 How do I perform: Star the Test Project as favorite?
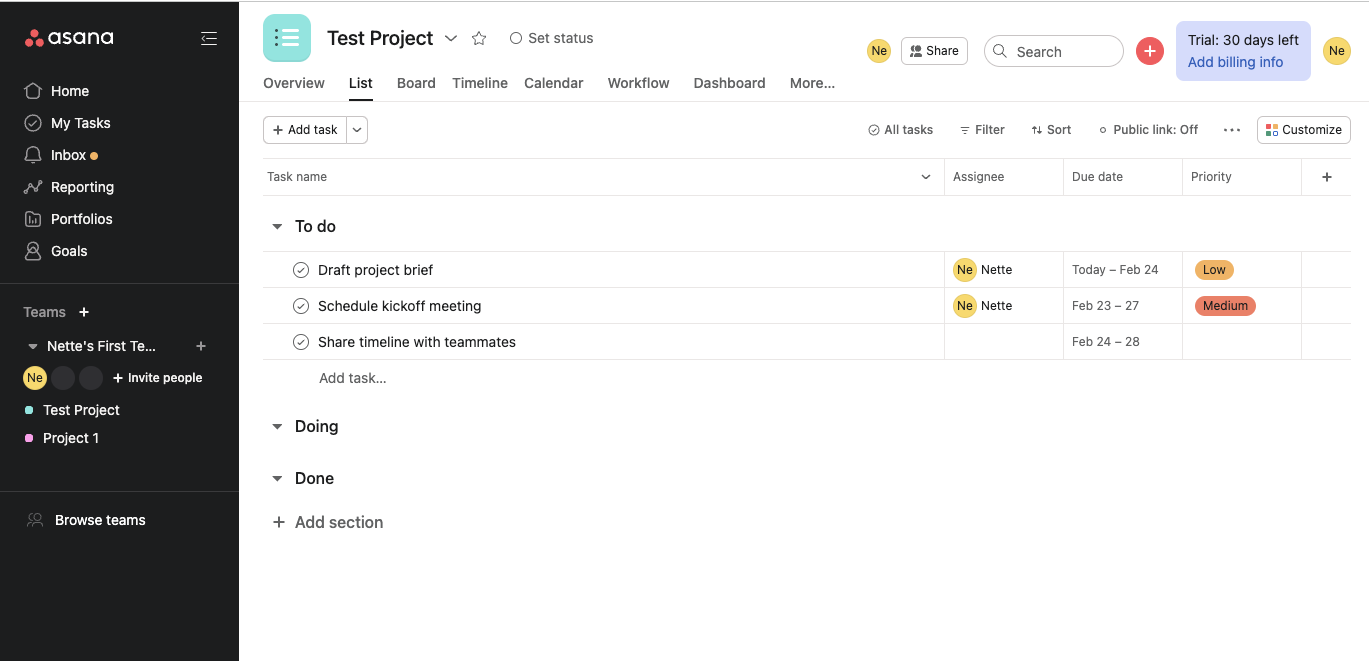(x=479, y=38)
